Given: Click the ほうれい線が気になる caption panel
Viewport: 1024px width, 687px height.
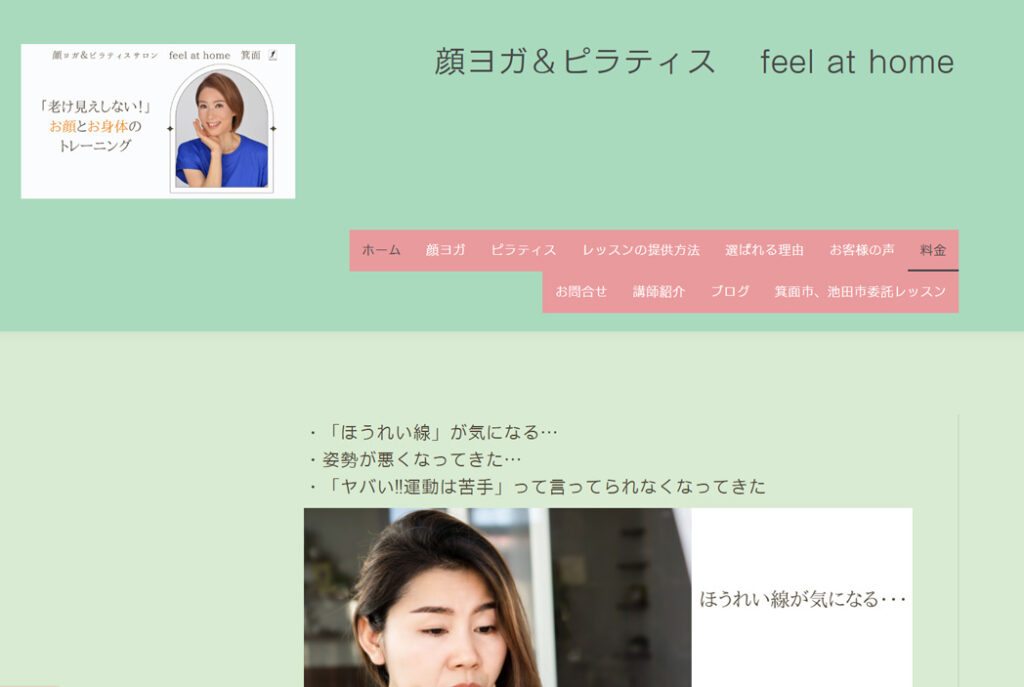Looking at the screenshot, I should (802, 598).
